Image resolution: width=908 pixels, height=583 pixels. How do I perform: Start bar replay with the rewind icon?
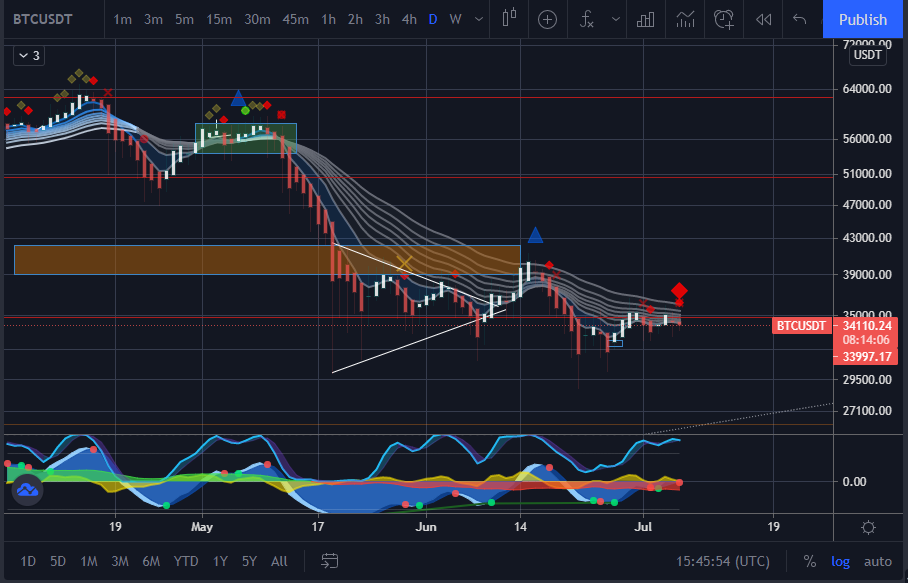pos(763,20)
